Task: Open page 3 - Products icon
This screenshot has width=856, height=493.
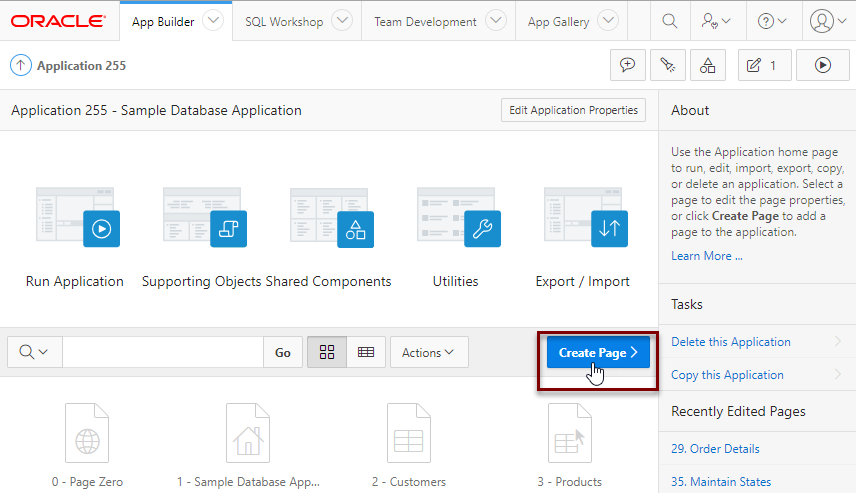Action: (570, 433)
